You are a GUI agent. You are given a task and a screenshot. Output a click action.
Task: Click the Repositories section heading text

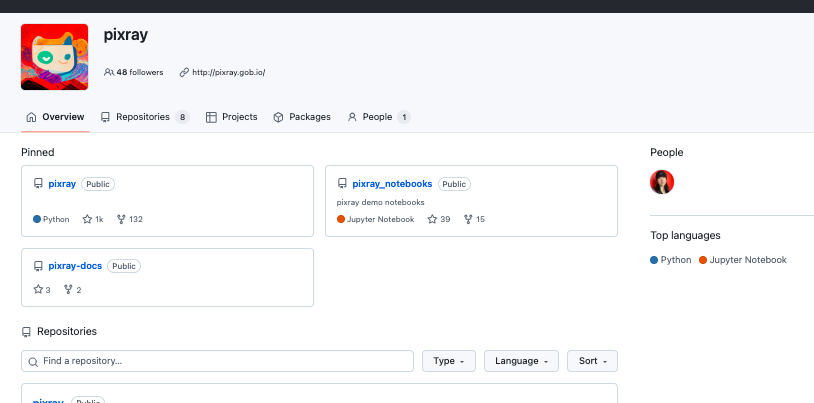click(x=67, y=331)
